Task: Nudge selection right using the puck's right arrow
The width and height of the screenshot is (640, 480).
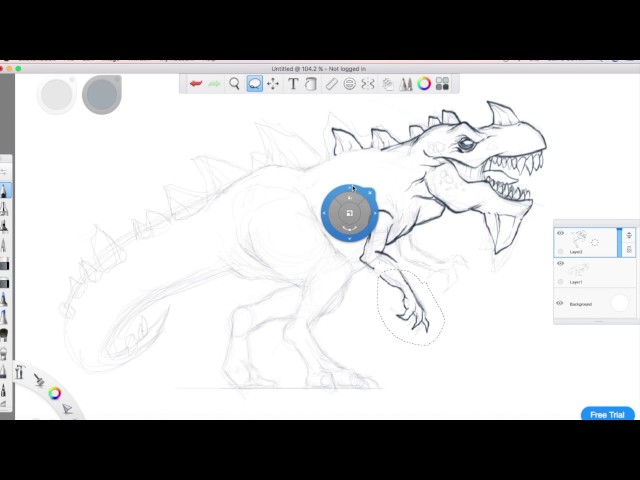Action: (375, 213)
